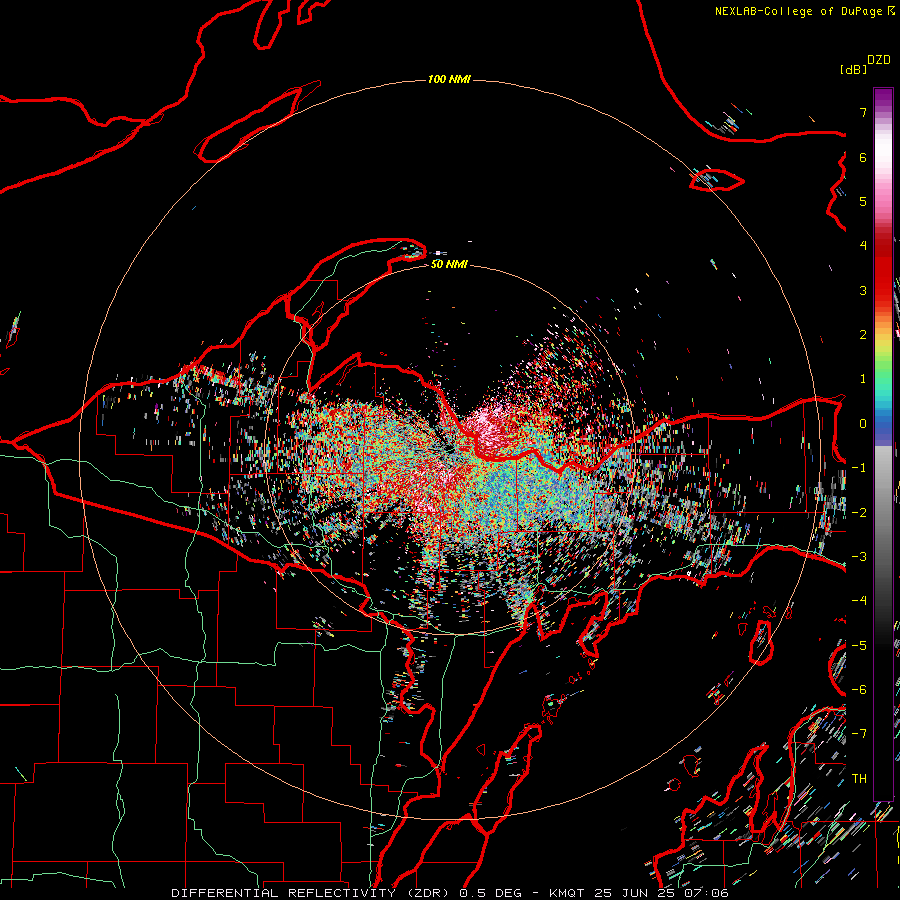The image size is (900, 900).
Task: Click the DIFFERENTIAL REFLECTIVITY (ZDR) caption text
Action: (312, 893)
